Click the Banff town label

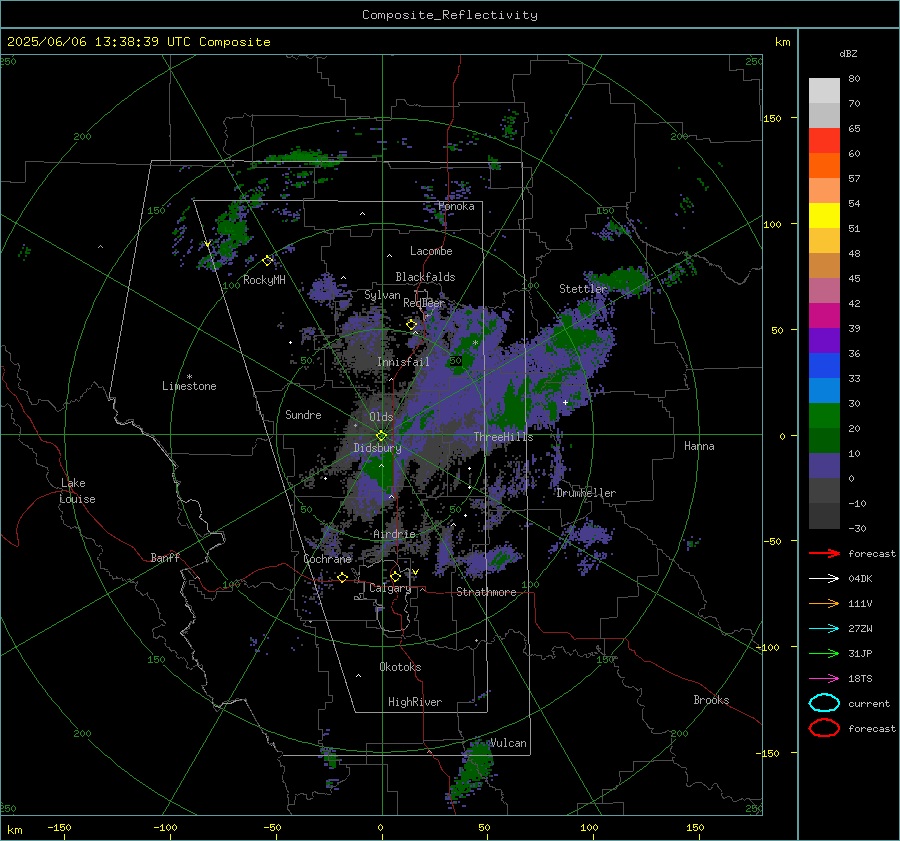[165, 558]
